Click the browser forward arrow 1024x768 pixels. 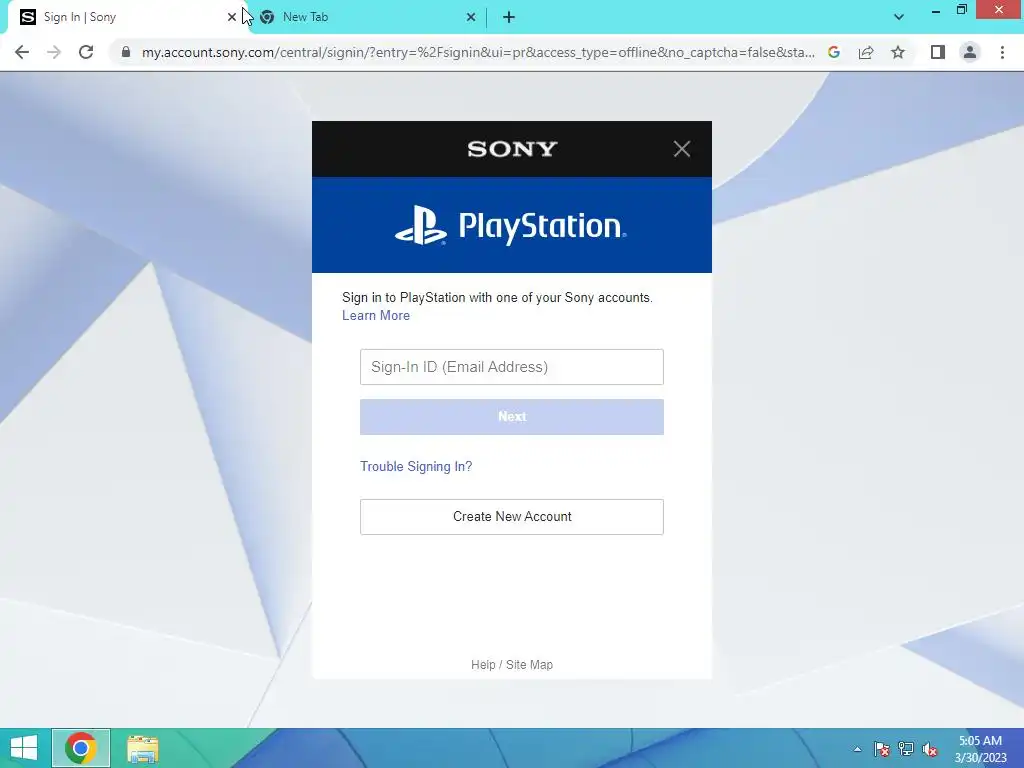coord(54,52)
